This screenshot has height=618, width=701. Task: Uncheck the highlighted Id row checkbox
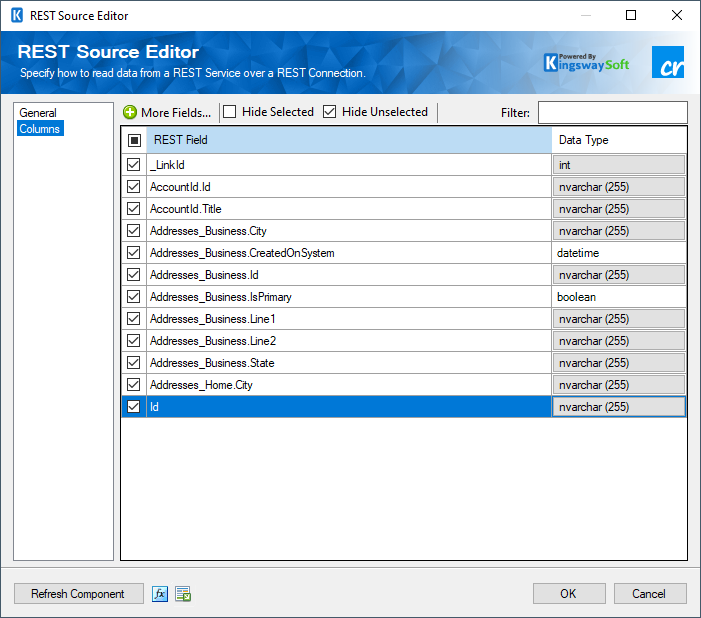(133, 406)
